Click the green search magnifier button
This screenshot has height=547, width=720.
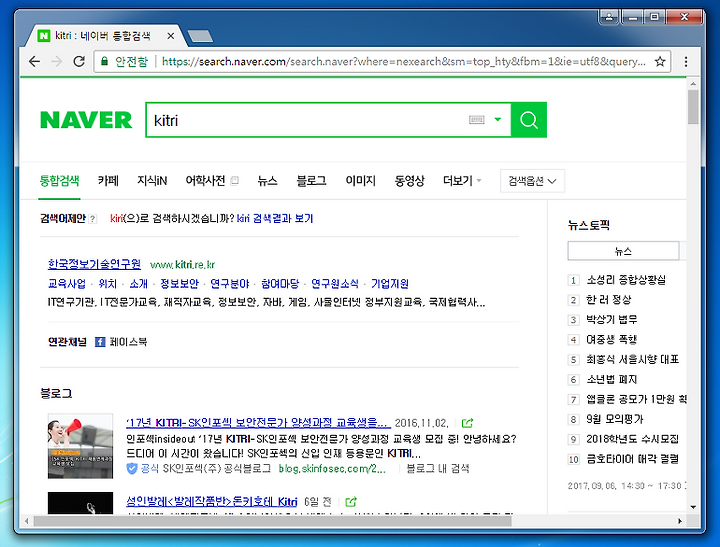[x=529, y=120]
